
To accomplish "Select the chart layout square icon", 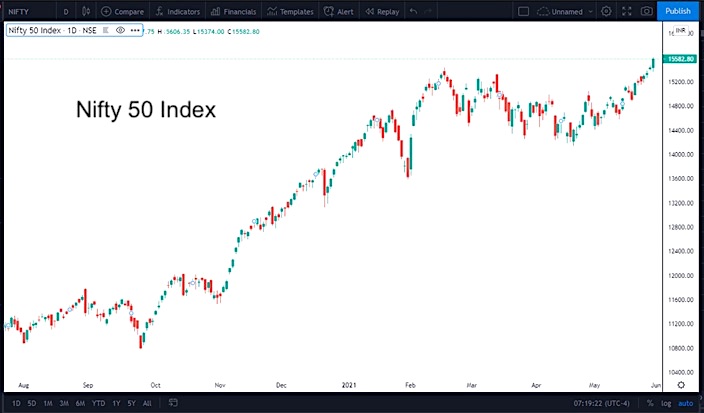I will click(x=524, y=12).
